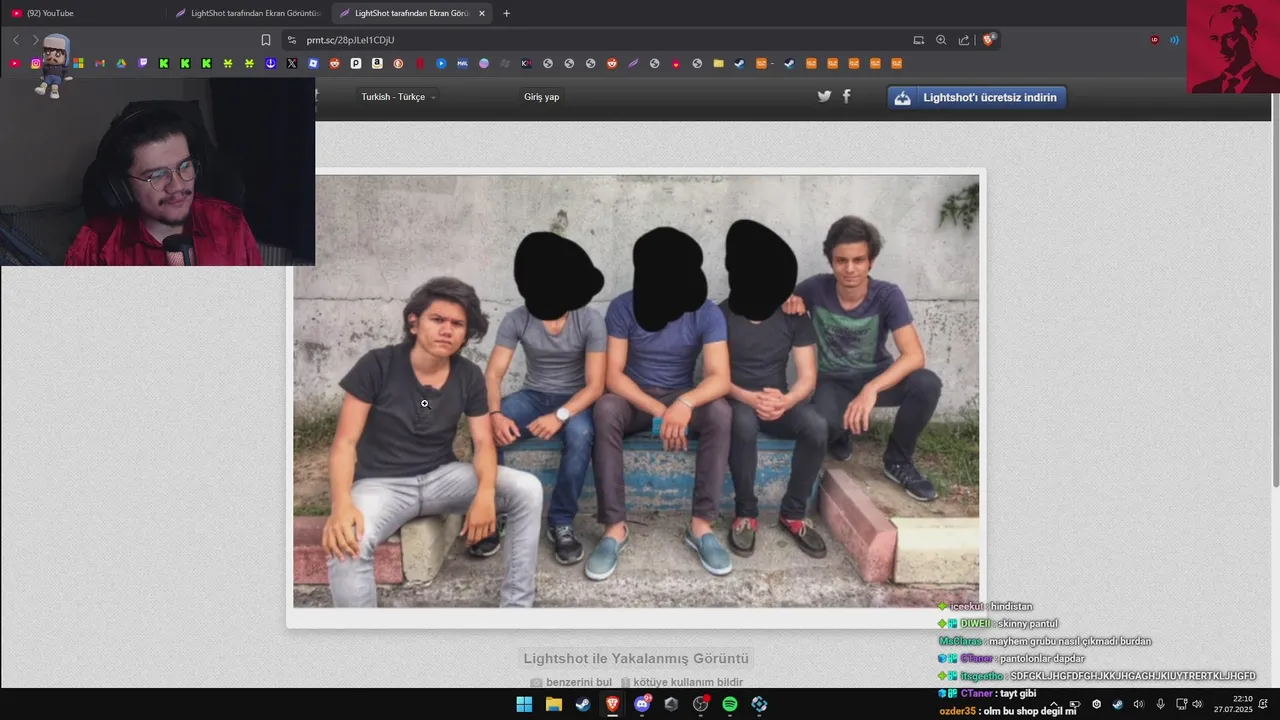This screenshot has height=720, width=1280.
Task: Open the Windows Start menu
Action: pos(524,704)
